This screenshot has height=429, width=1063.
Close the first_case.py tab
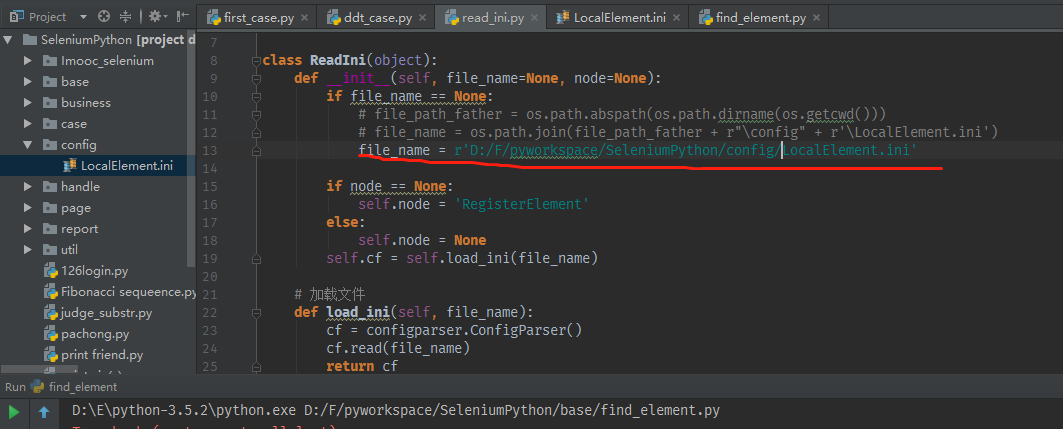pyautogui.click(x=303, y=18)
